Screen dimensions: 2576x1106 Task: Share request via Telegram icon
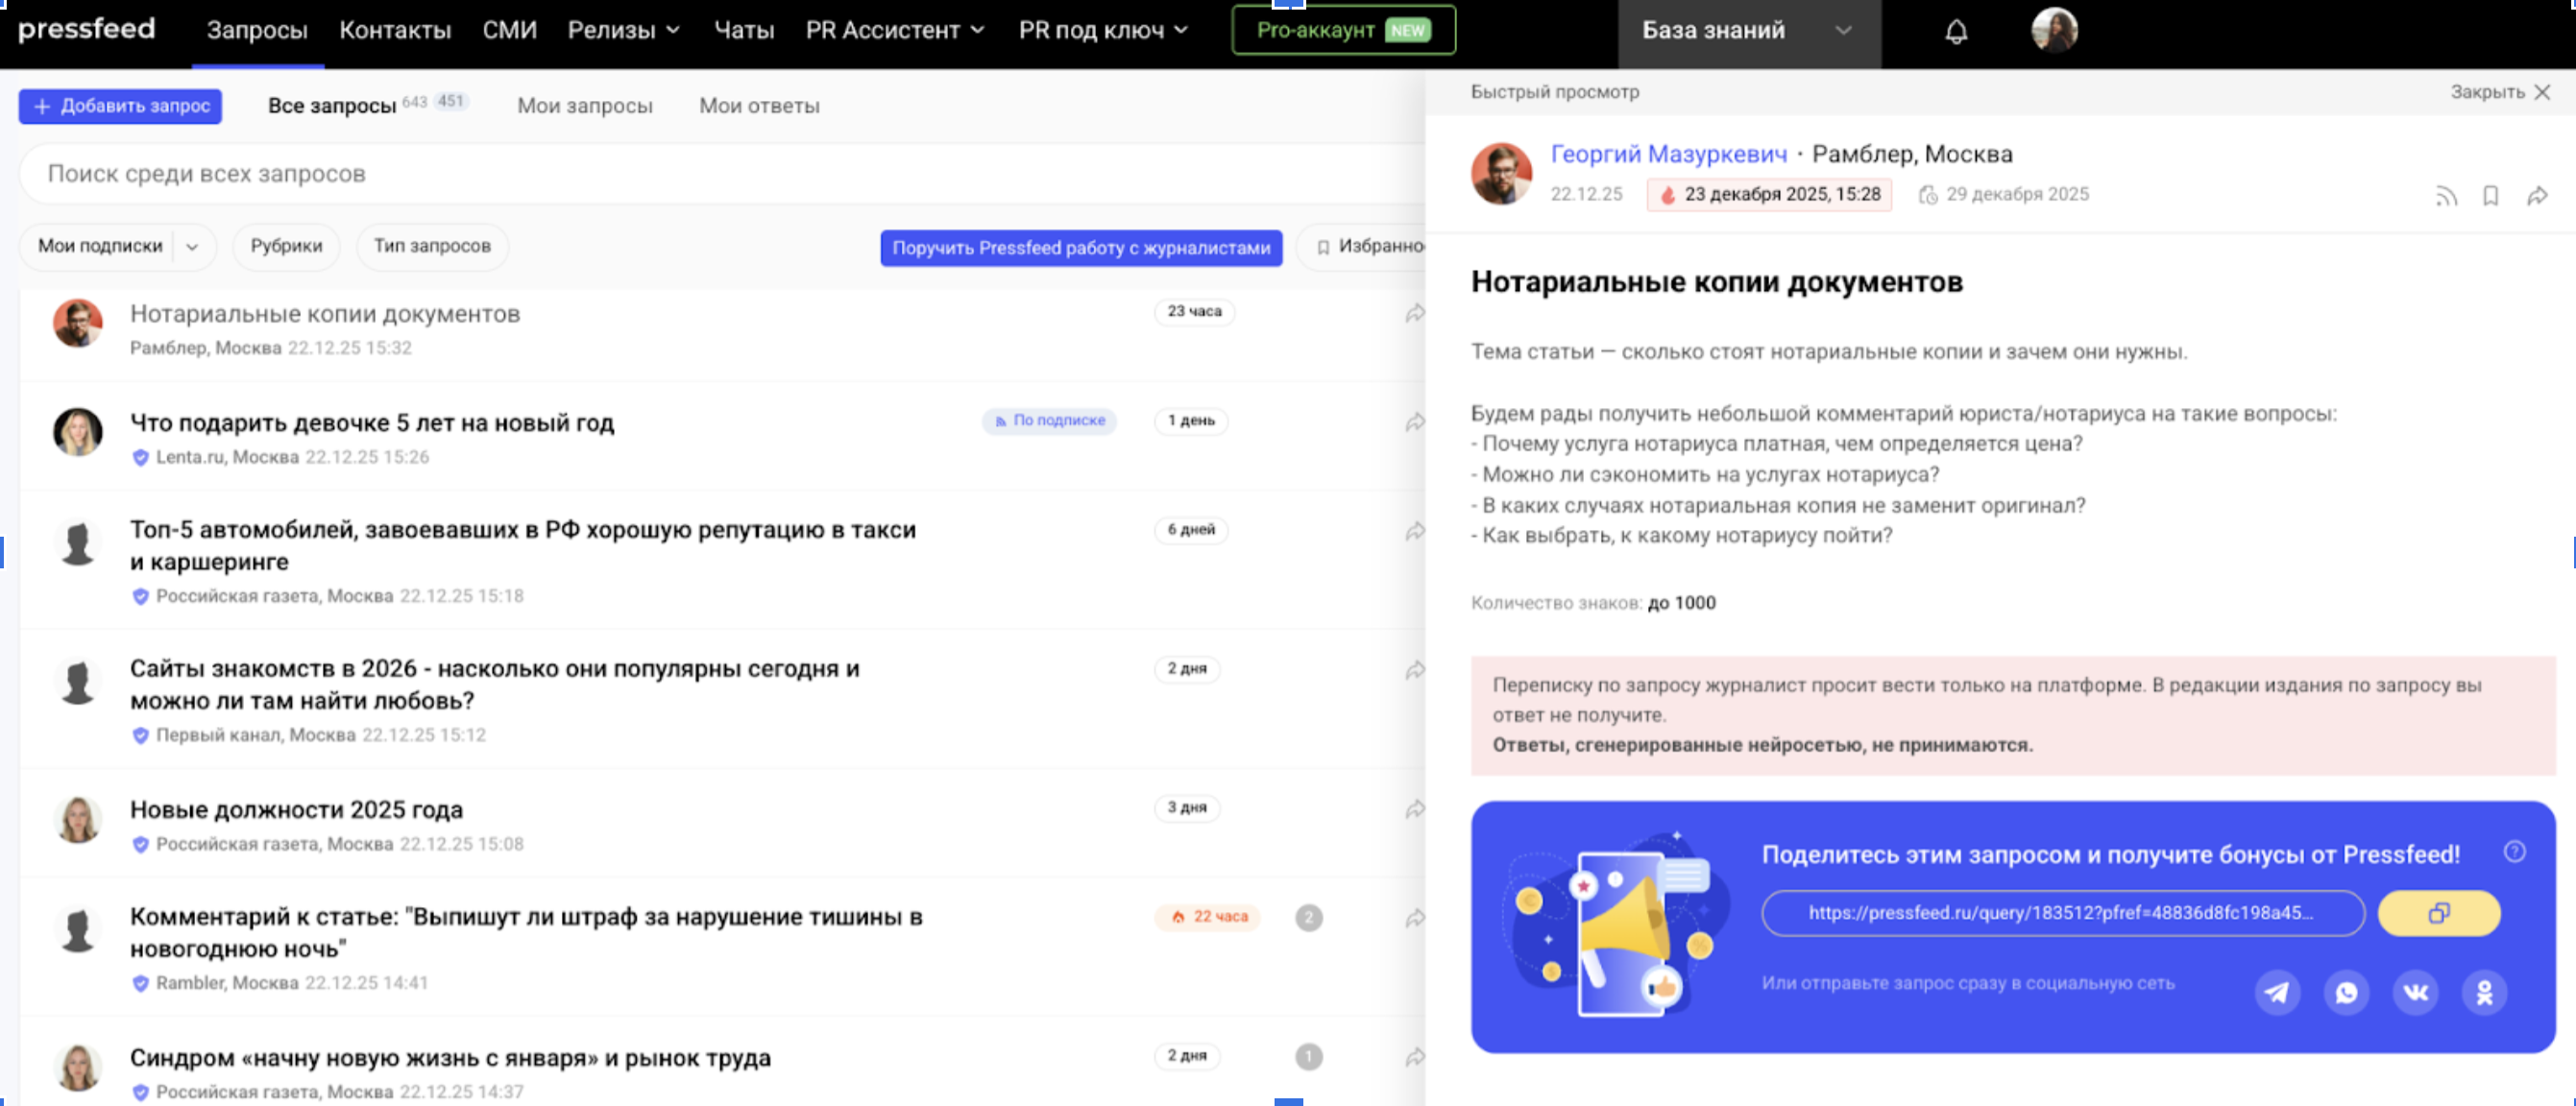click(2277, 992)
